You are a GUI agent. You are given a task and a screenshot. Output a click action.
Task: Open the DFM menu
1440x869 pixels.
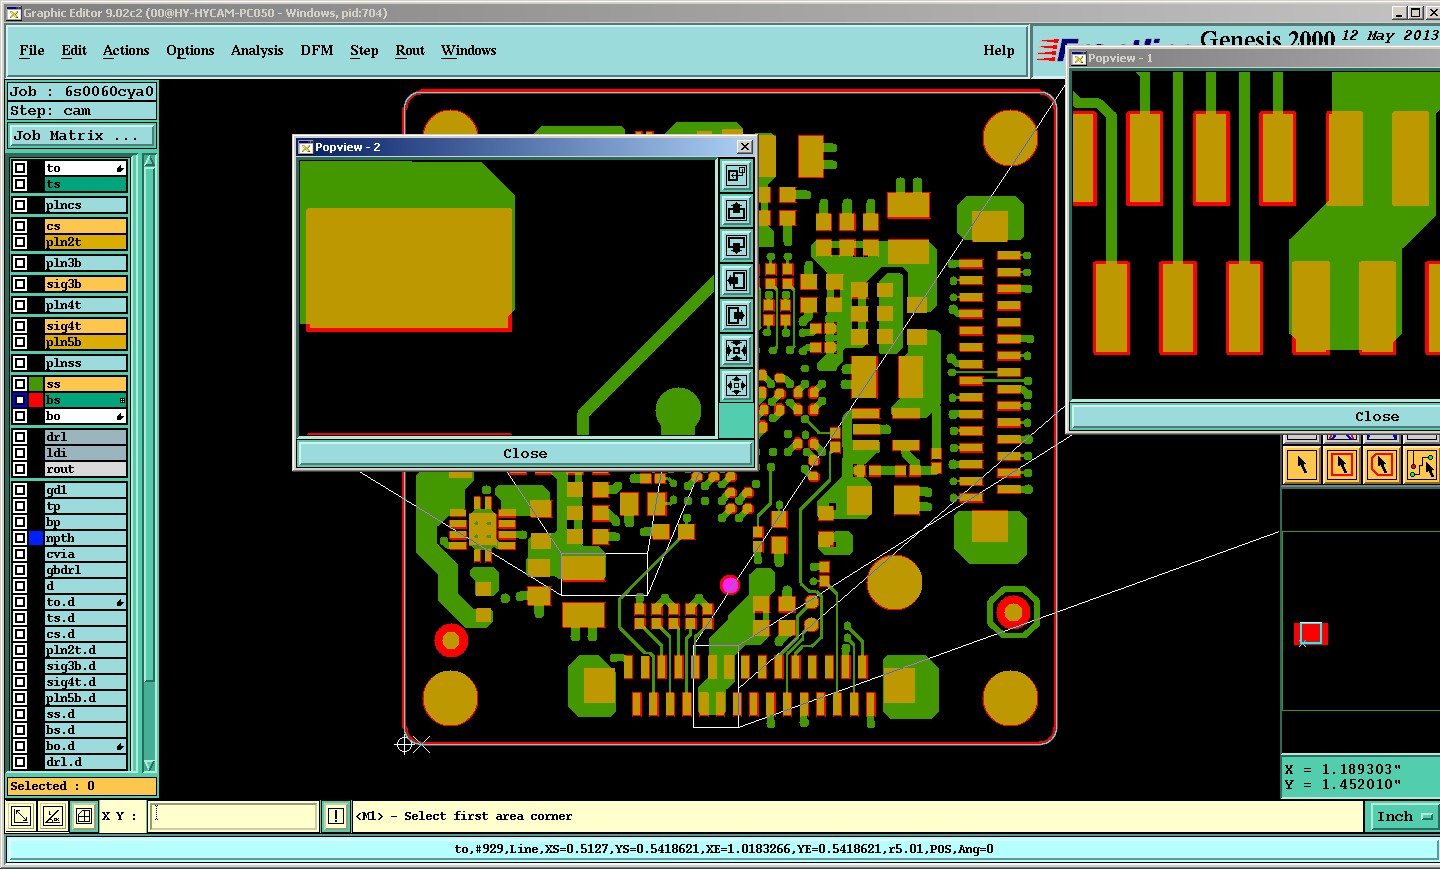click(x=317, y=50)
